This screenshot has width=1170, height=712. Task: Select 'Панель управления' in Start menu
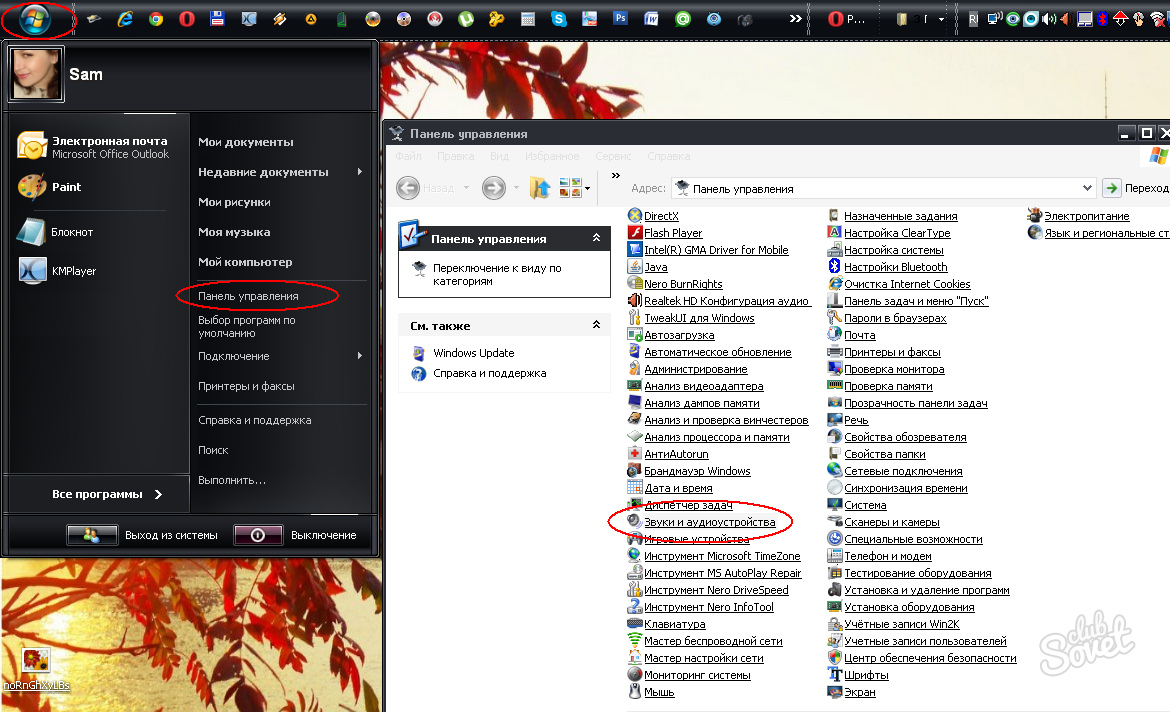click(x=248, y=296)
